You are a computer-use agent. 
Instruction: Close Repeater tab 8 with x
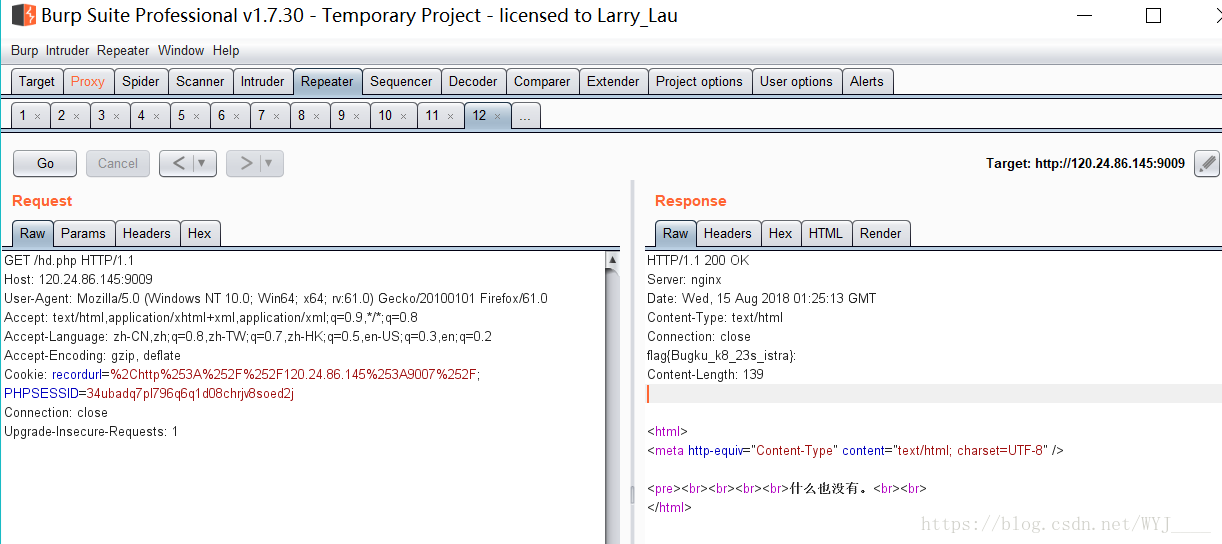316,116
